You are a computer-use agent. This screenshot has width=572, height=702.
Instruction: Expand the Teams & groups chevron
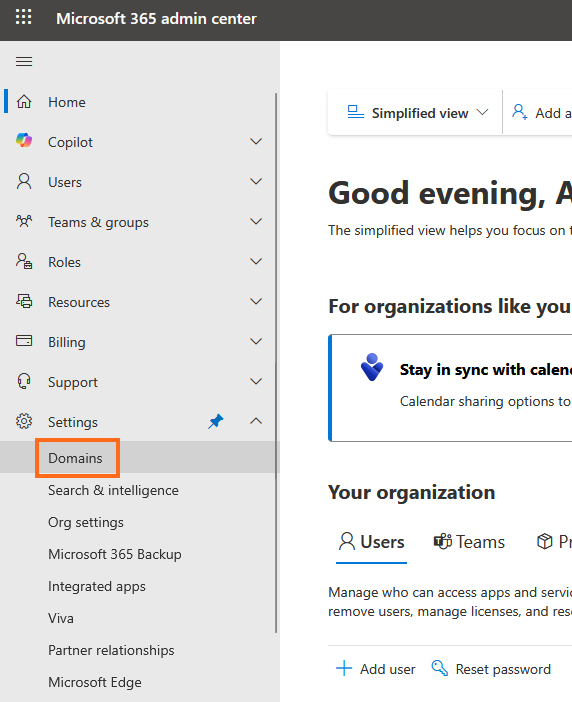click(x=256, y=221)
